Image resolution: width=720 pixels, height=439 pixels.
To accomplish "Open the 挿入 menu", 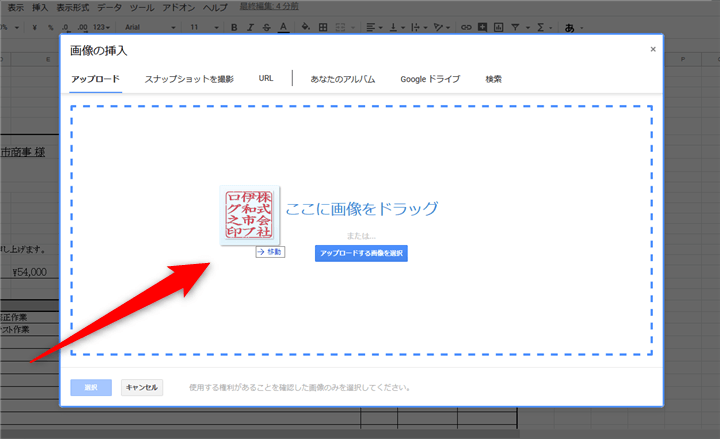I will point(40,7).
